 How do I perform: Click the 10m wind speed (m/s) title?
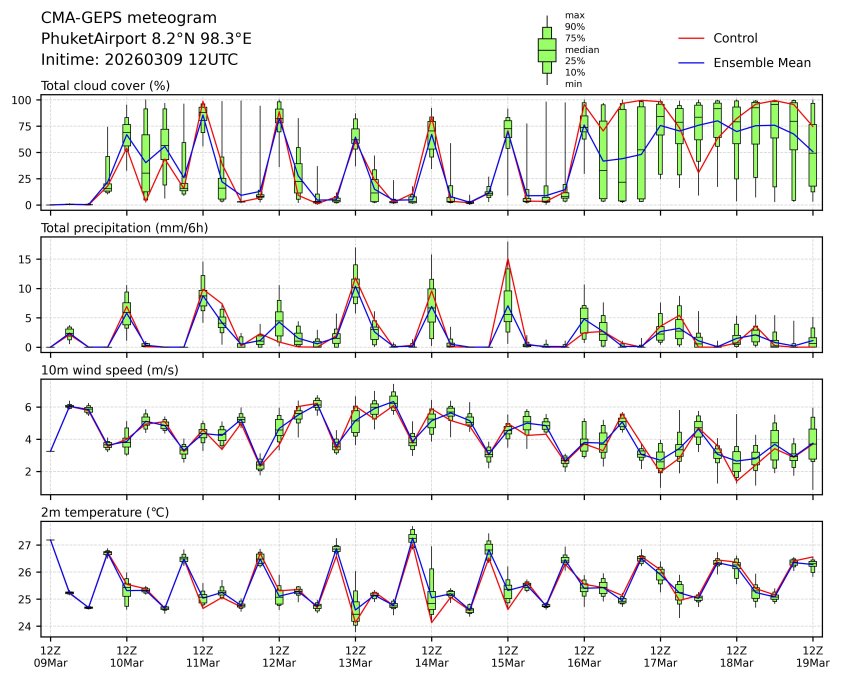click(x=110, y=370)
